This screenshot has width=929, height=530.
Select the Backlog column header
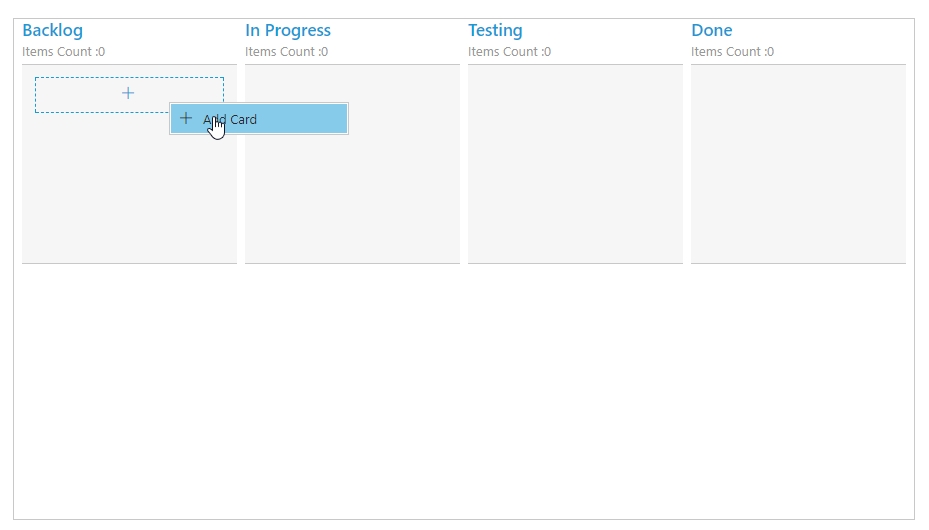tap(52, 31)
